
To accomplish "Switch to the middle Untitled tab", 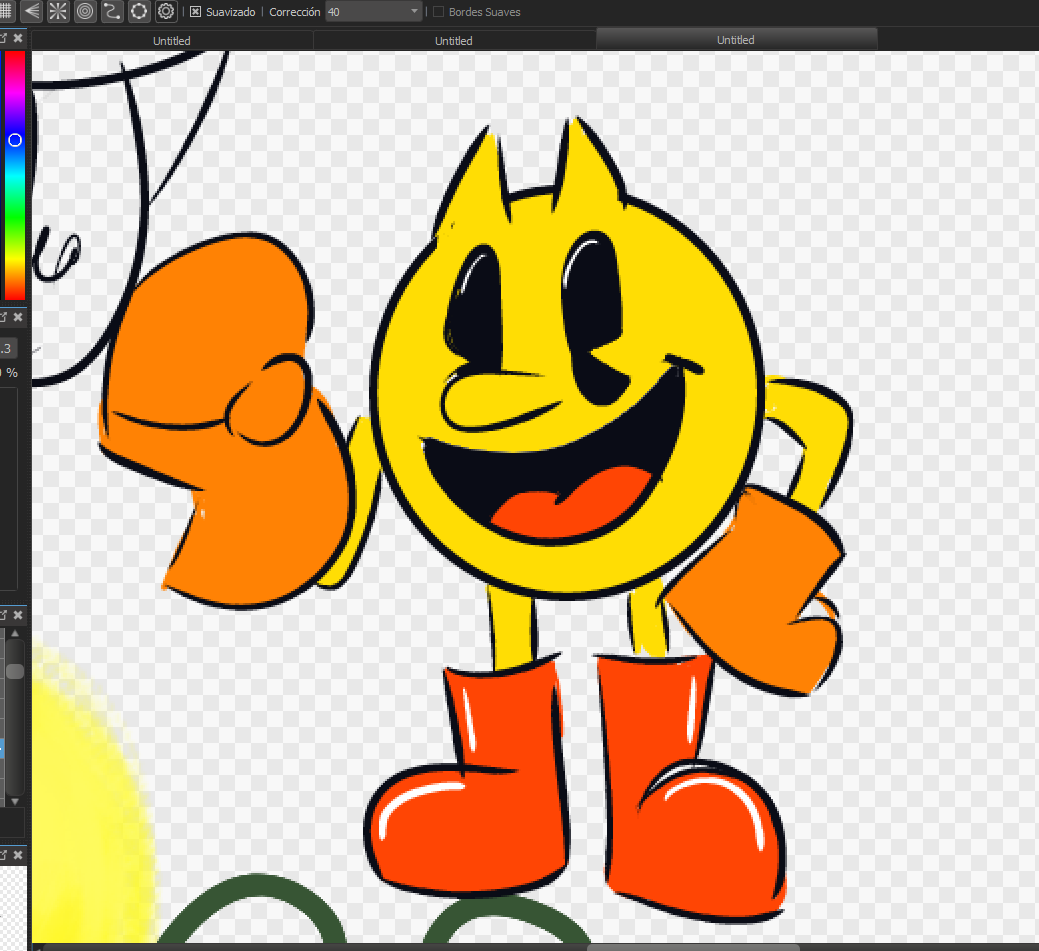I will [453, 40].
